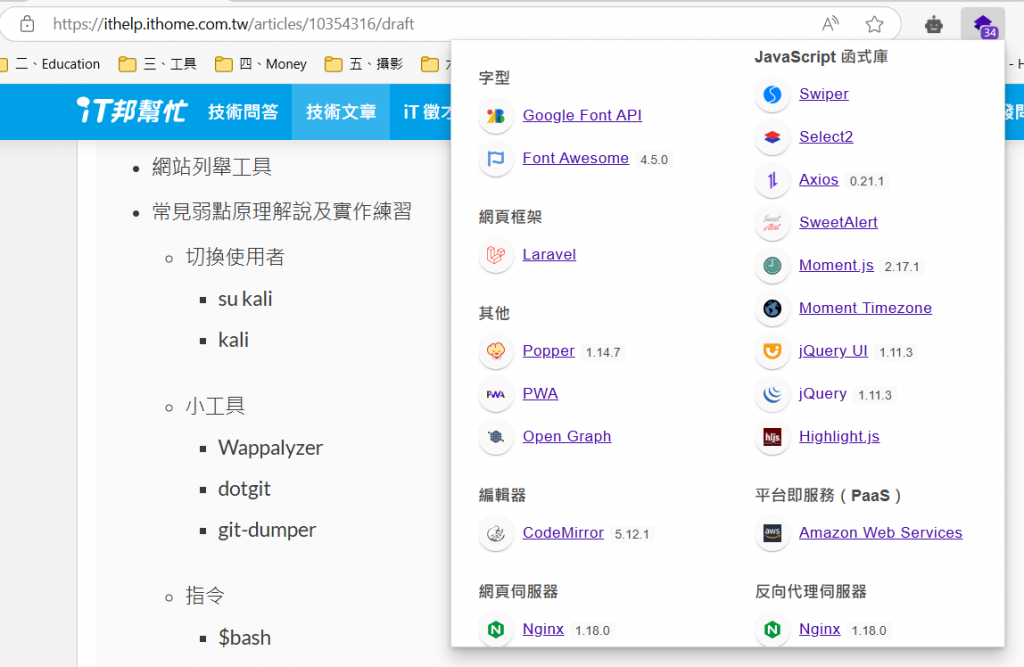This screenshot has height=667, width=1024.
Task: Open the Education bookmarks folder
Action: [x=50, y=64]
